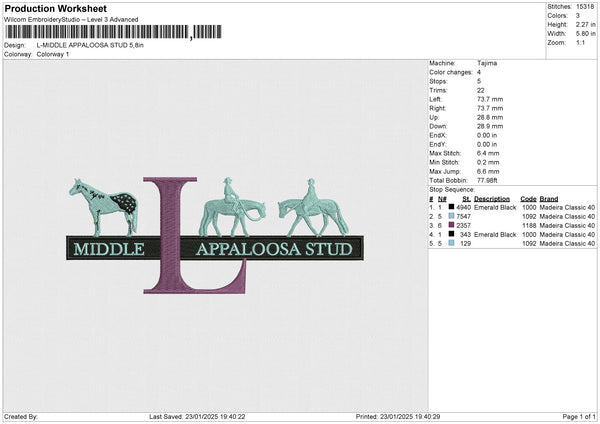Screen dimensions: 600x424
Task: Click the Colors value 3
Action: [578, 16]
